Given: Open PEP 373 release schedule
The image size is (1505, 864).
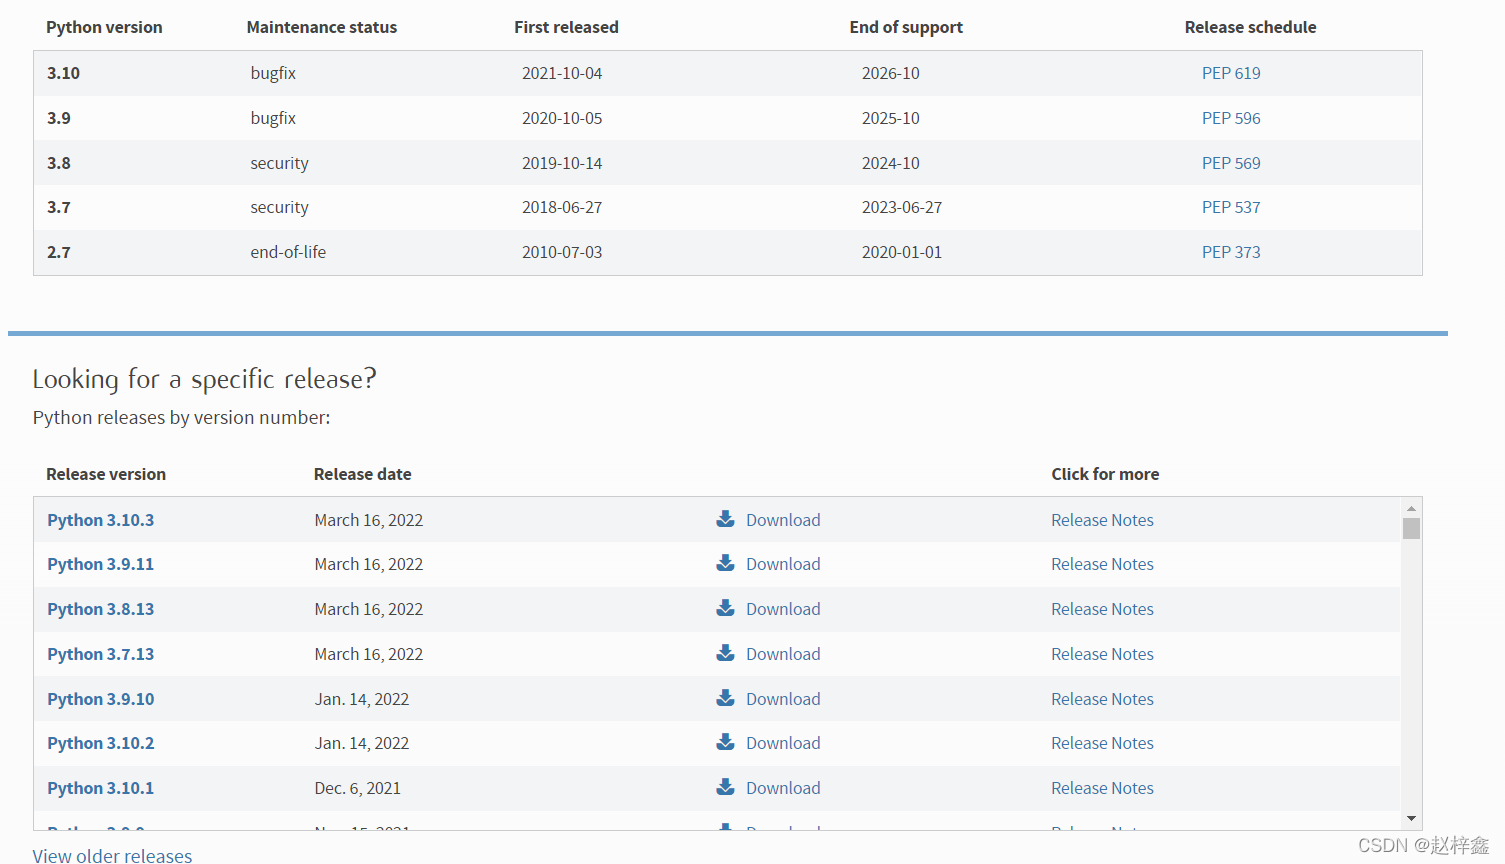Looking at the screenshot, I should 1231,252.
